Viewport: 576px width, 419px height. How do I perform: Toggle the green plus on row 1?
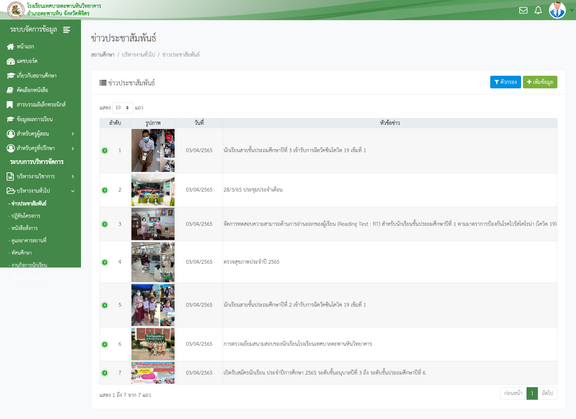(105, 151)
